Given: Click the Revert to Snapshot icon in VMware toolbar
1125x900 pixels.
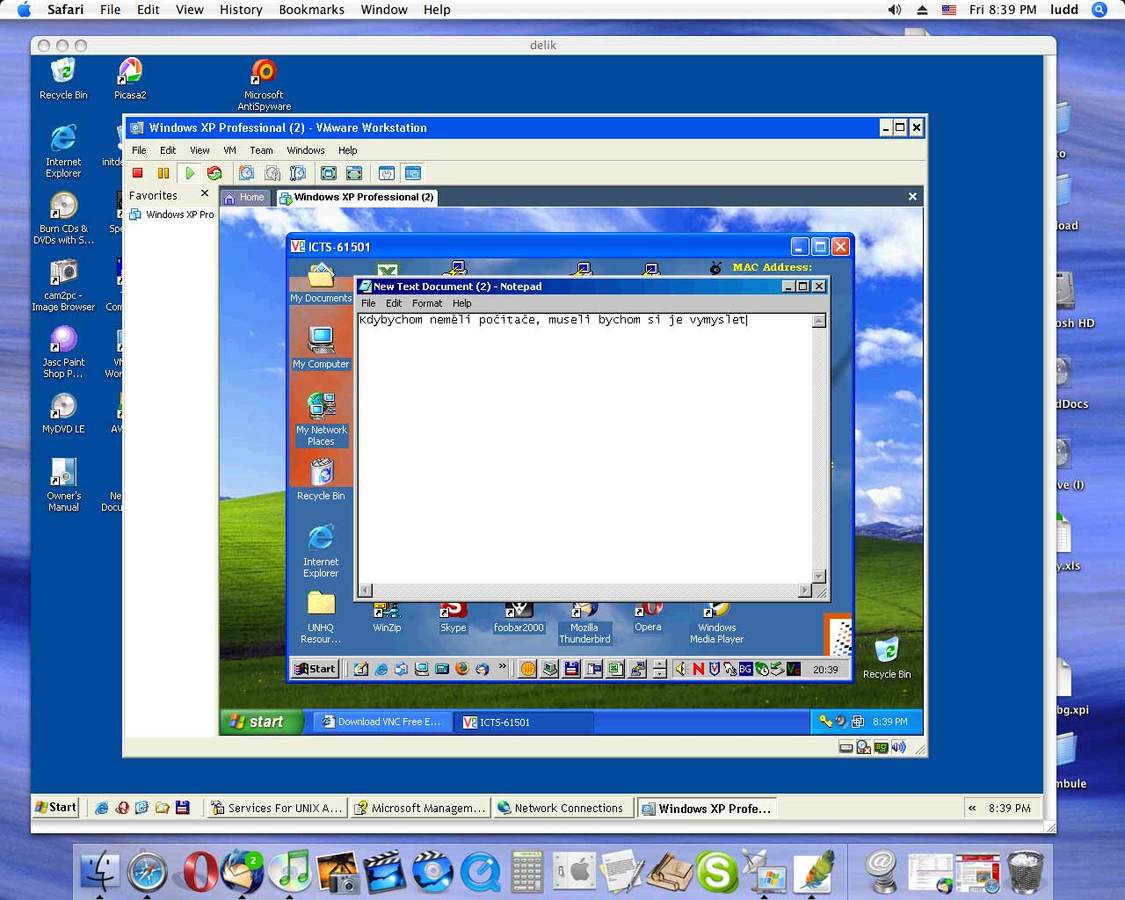Looking at the screenshot, I should pyautogui.click(x=272, y=173).
